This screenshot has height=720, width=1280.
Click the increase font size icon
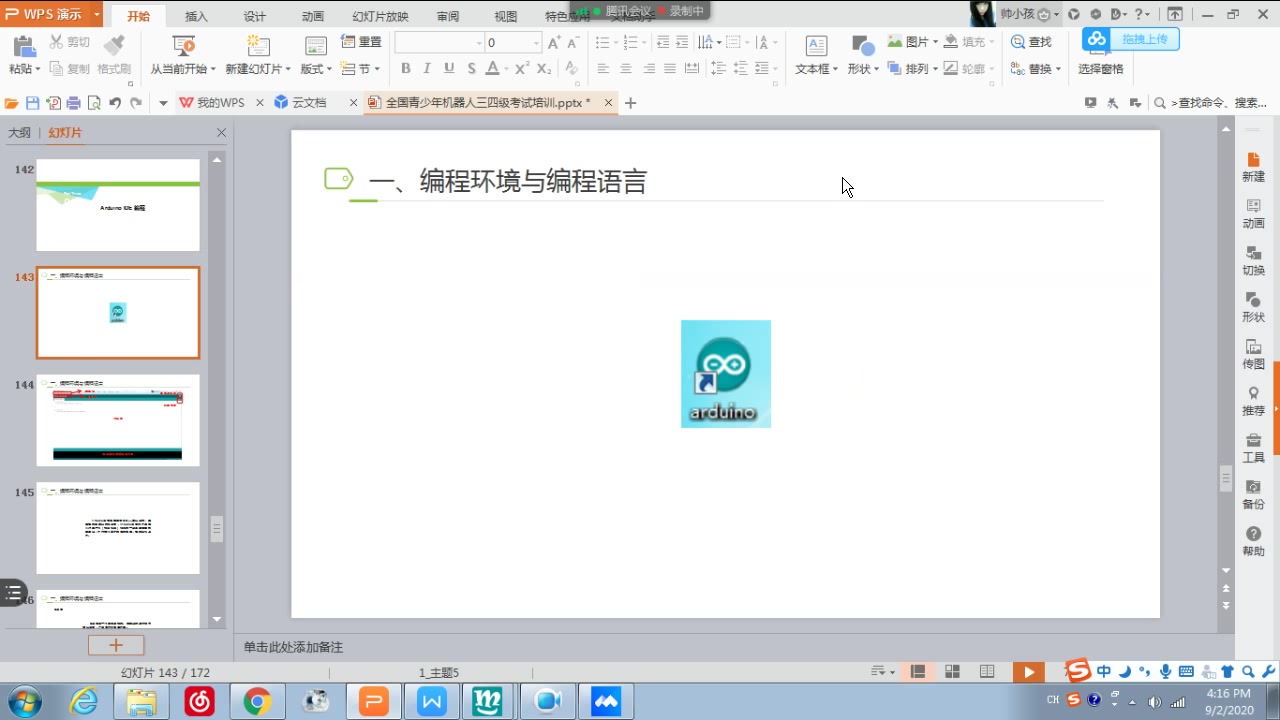[554, 43]
